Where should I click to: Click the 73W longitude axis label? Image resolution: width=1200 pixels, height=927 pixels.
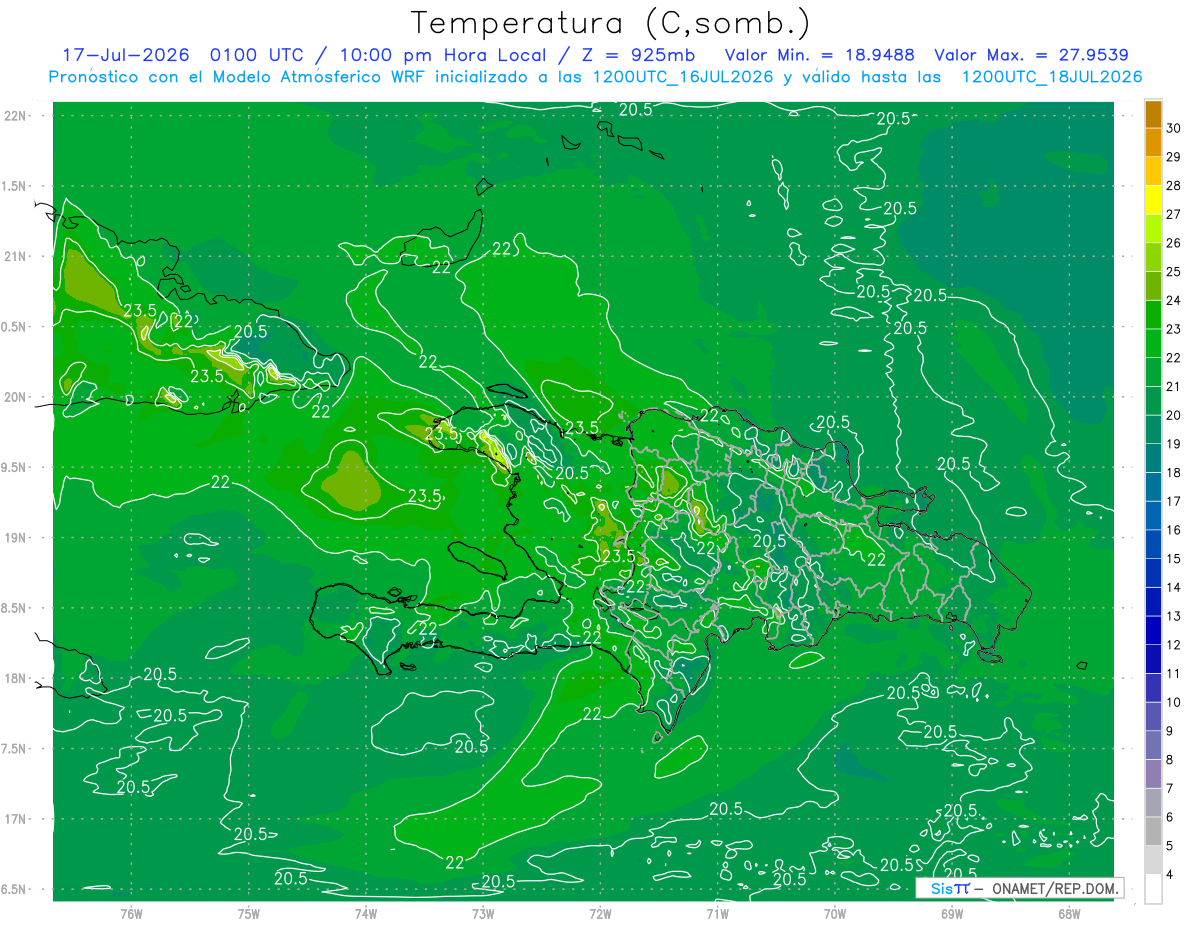[x=483, y=913]
